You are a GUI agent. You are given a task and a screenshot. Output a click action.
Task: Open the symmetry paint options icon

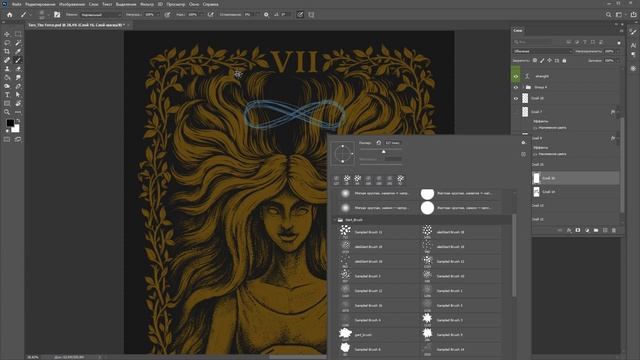tap(311, 15)
